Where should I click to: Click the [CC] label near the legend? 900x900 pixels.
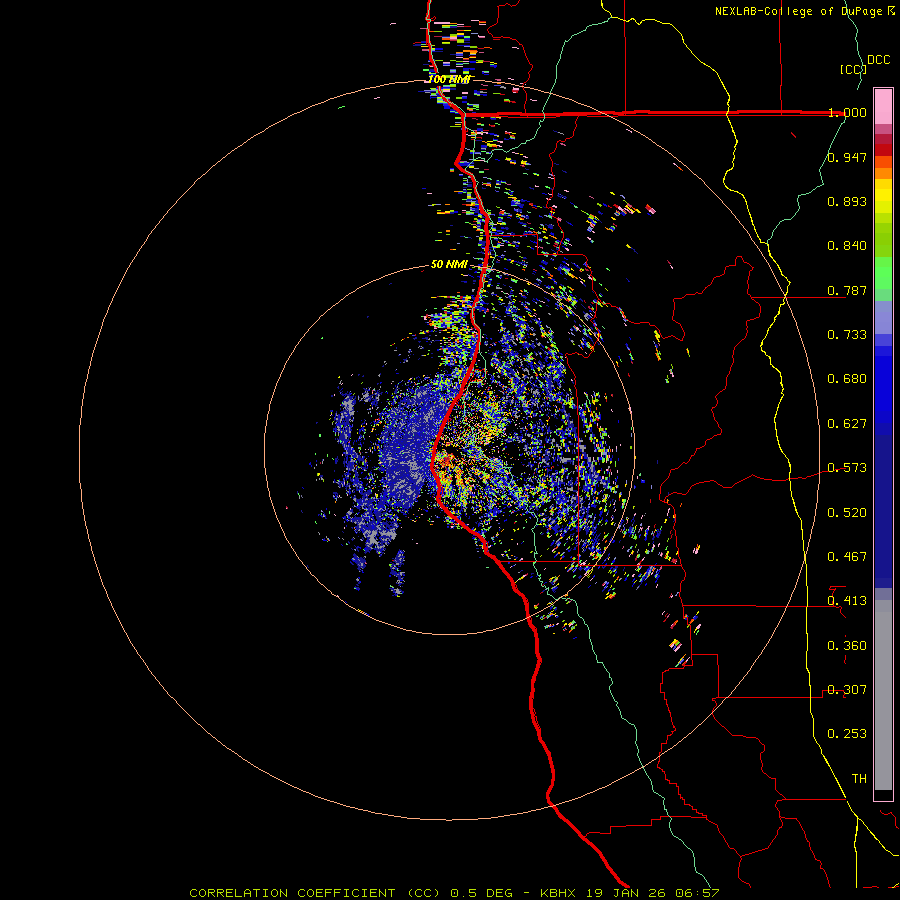pyautogui.click(x=853, y=69)
